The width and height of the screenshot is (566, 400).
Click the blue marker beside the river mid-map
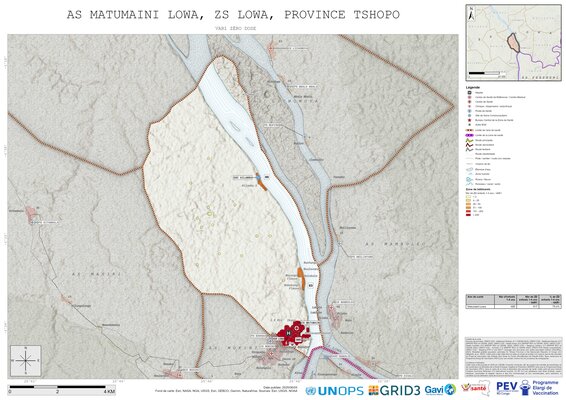[x=258, y=177]
